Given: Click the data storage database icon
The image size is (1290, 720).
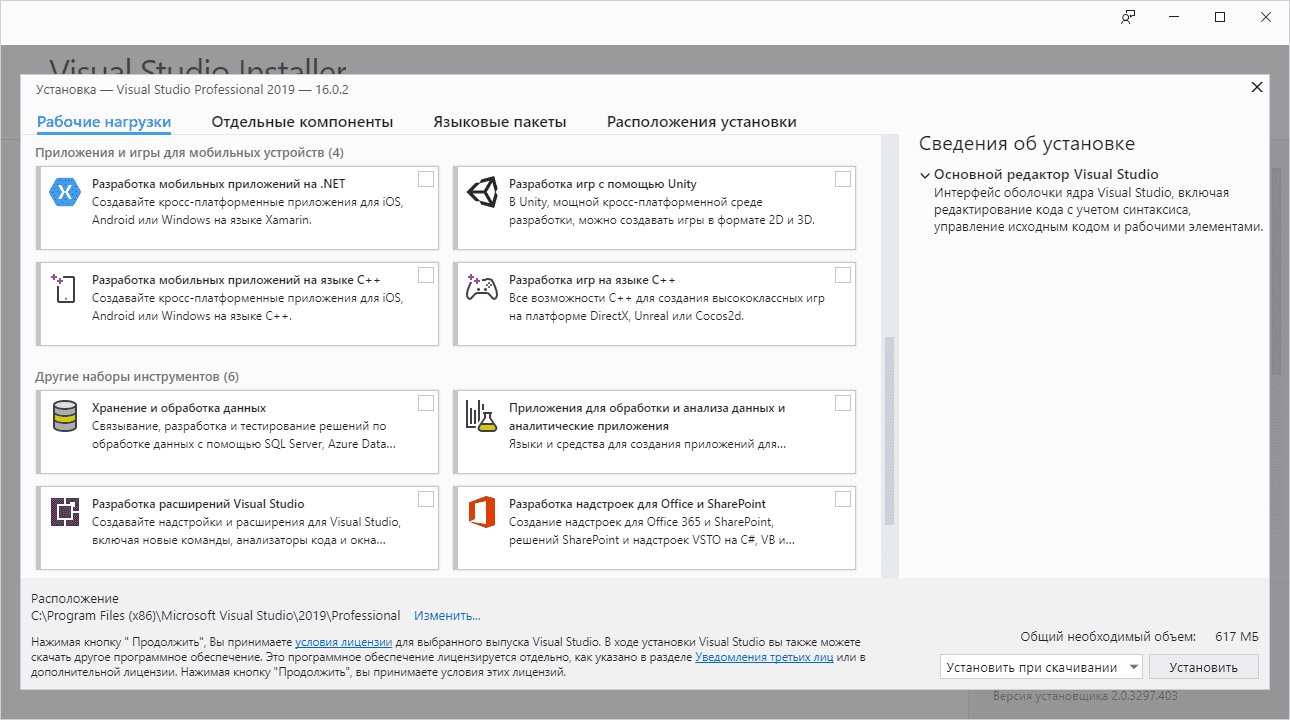Looking at the screenshot, I should click(x=65, y=416).
